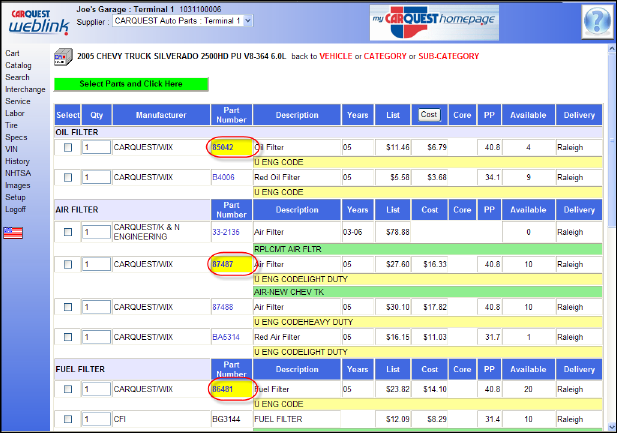Go back to CATEGORY link
Screen dimensions: 617x433
(385, 56)
